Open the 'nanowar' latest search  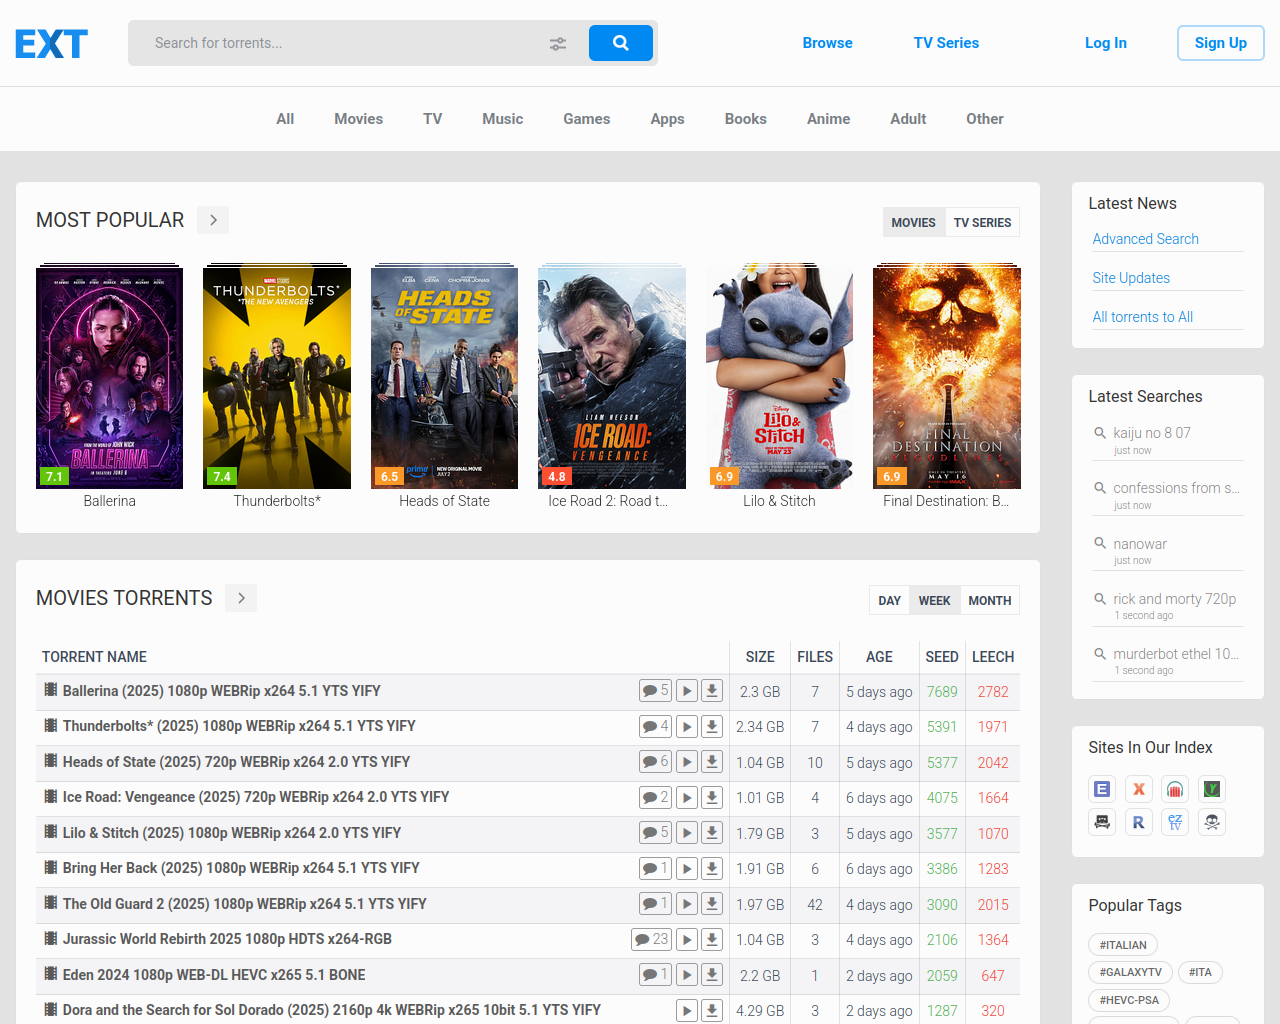pyautogui.click(x=1140, y=544)
